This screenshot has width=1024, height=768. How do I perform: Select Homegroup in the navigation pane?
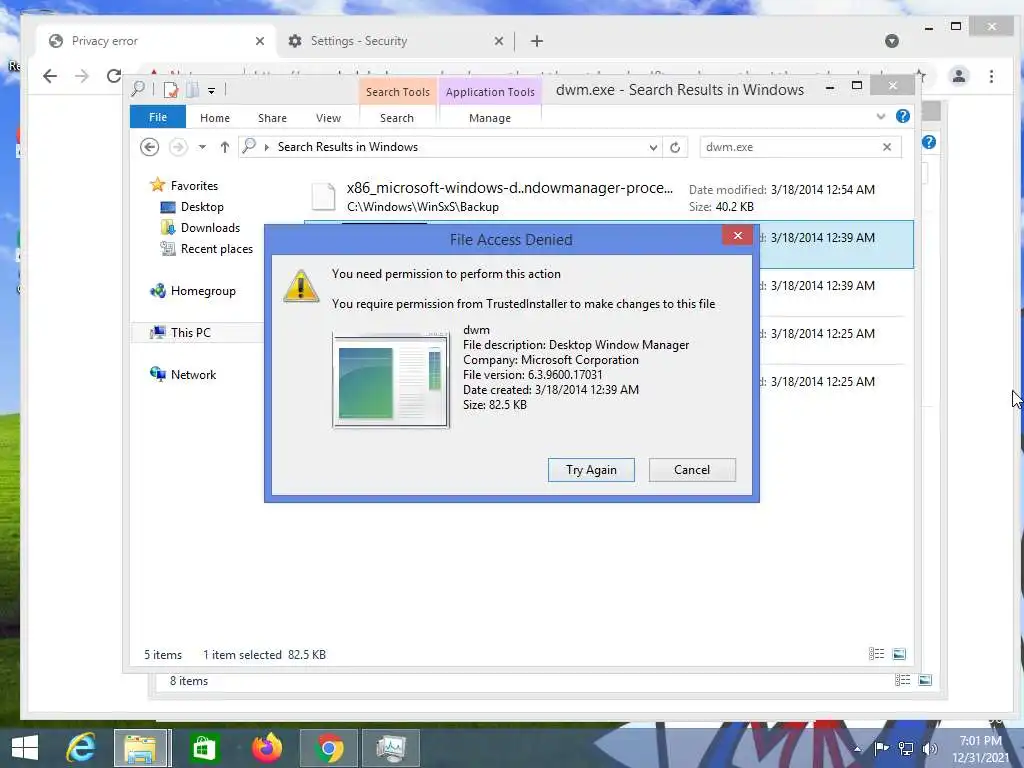pos(202,291)
